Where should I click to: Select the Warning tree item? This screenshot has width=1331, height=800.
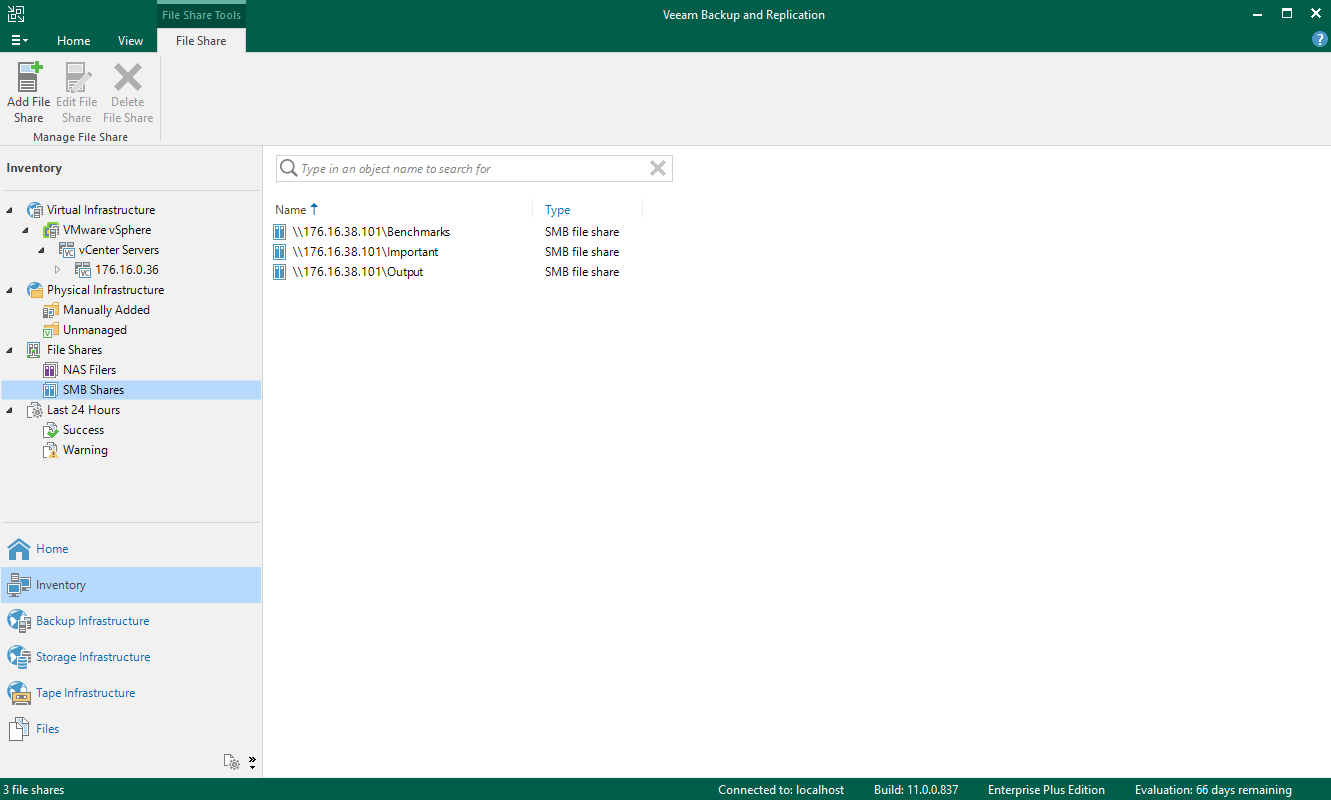pos(85,450)
